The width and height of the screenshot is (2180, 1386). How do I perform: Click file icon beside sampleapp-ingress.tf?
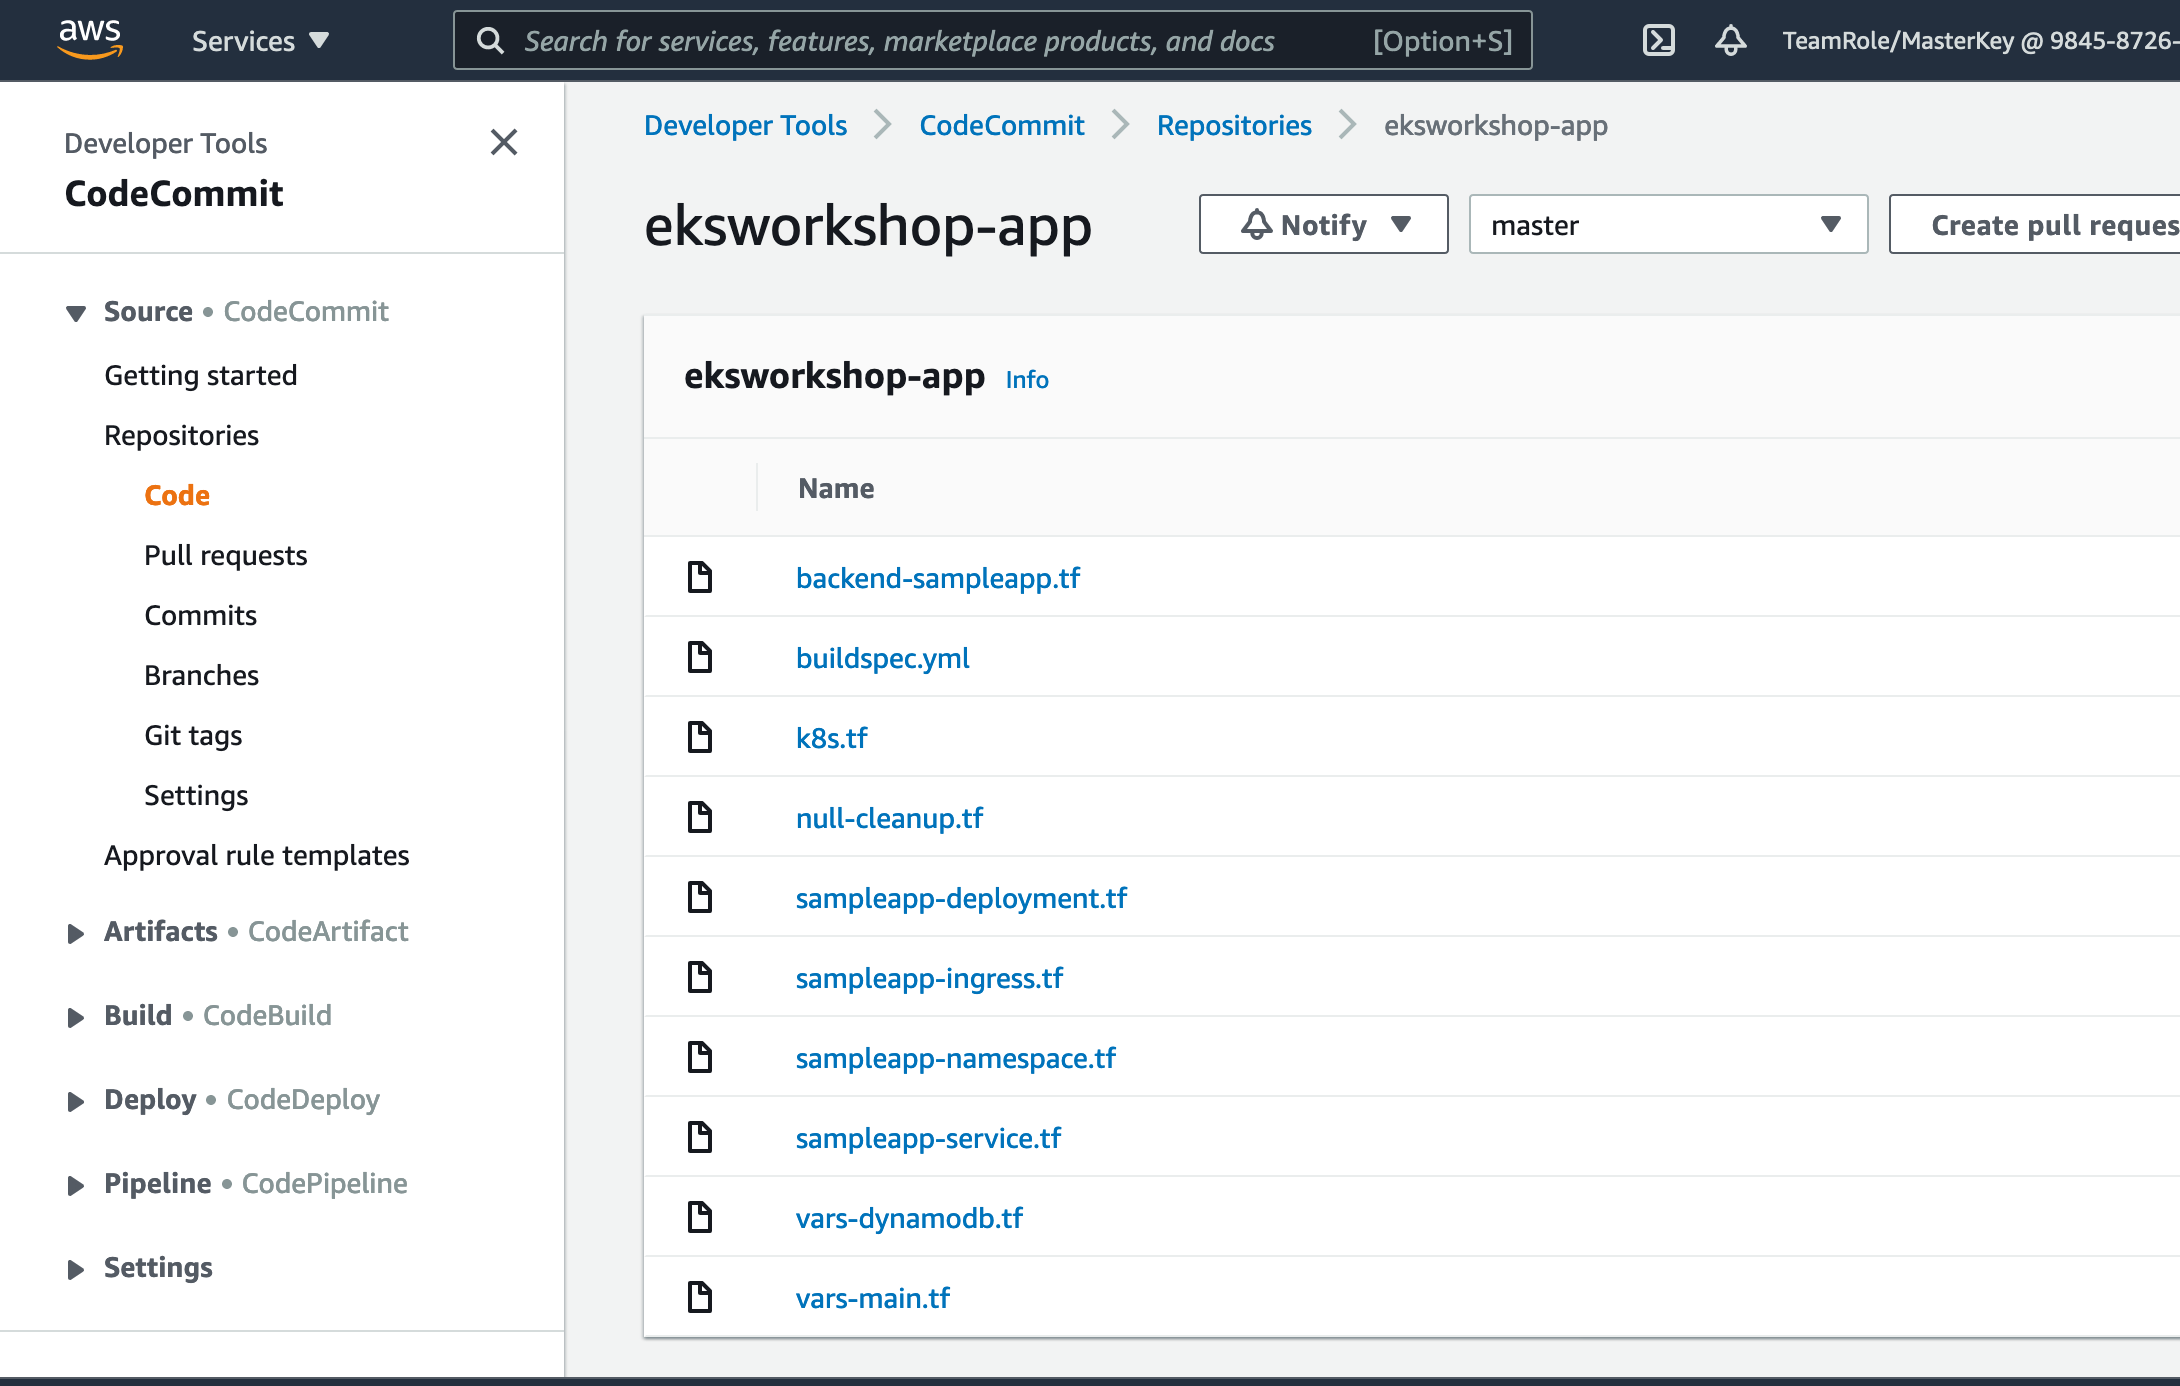(x=700, y=977)
